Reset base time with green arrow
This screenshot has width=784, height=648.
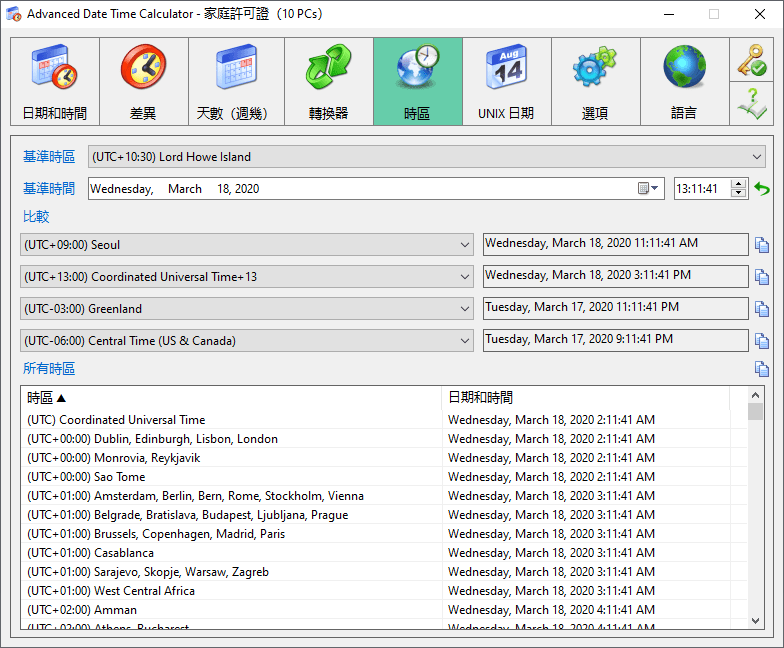click(x=762, y=189)
